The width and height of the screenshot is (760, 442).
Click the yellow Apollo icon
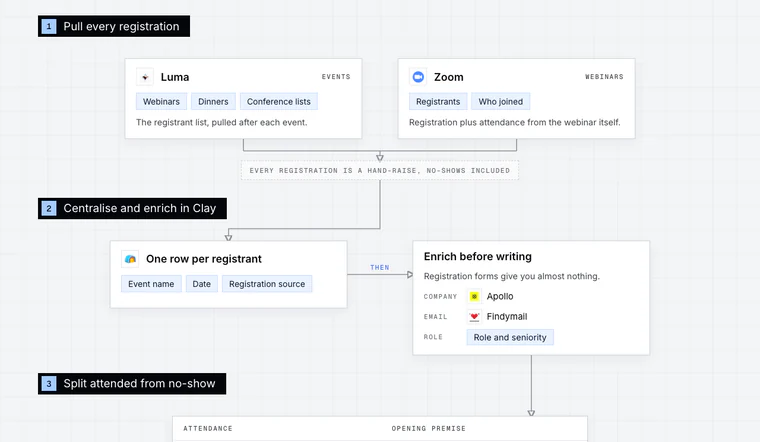474,296
